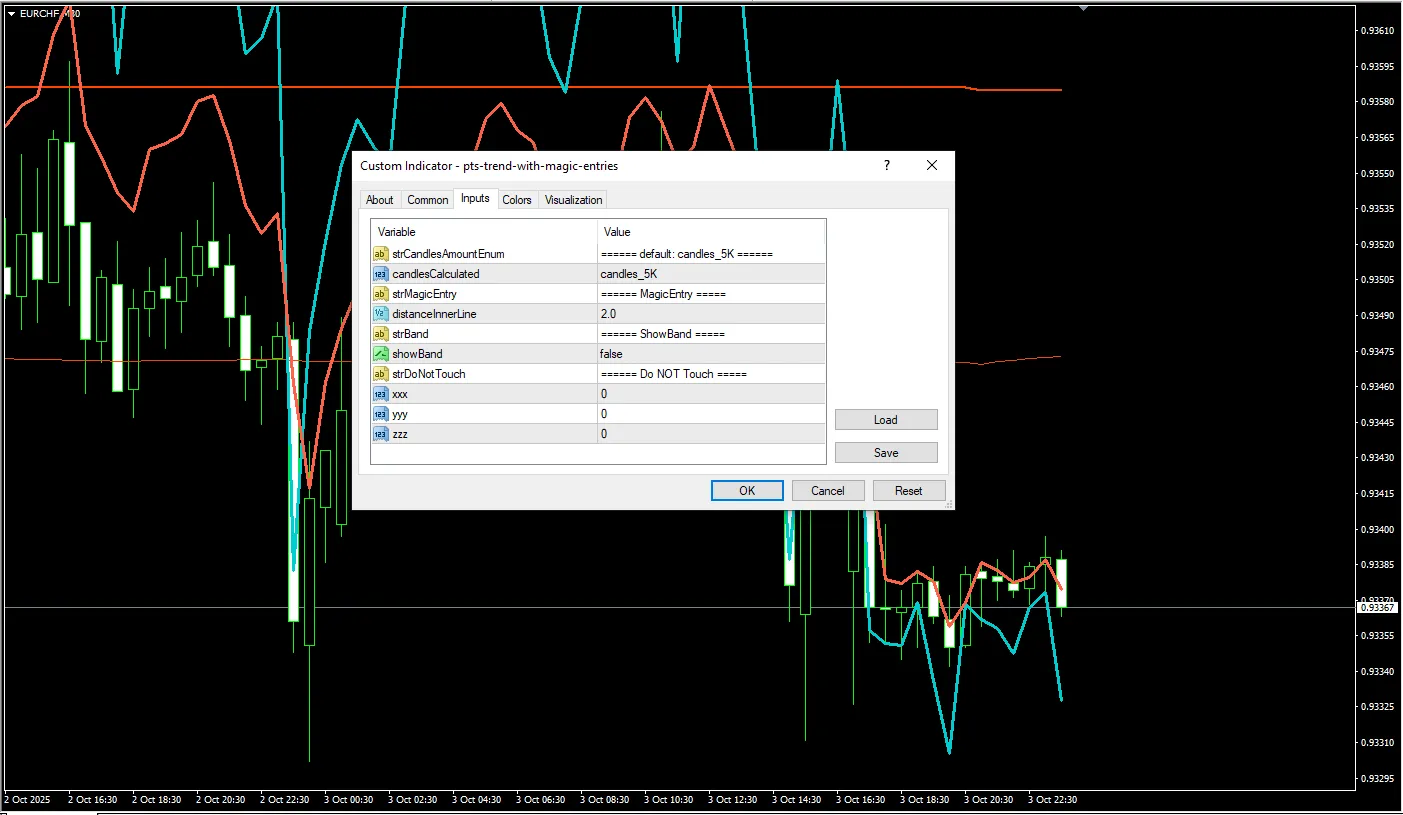Select the Inputs tab
The image size is (1403, 815).
coord(475,198)
